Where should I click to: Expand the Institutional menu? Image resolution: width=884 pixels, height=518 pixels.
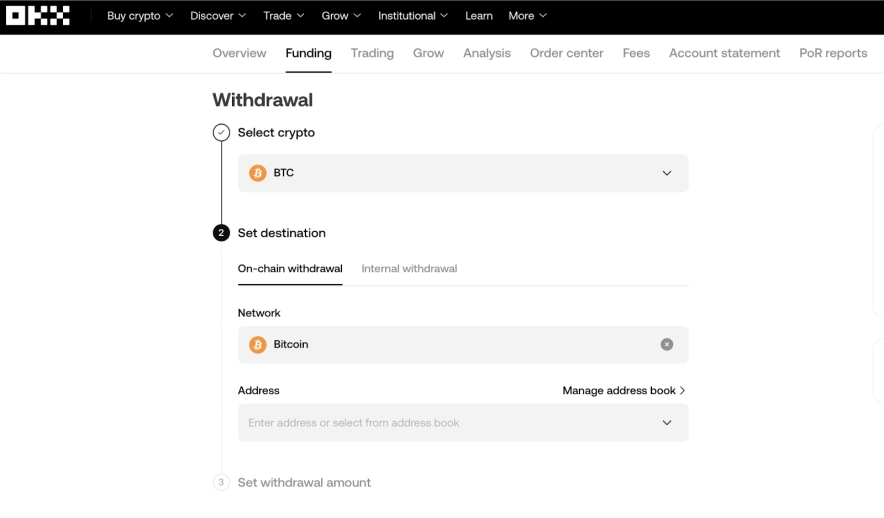(x=413, y=16)
